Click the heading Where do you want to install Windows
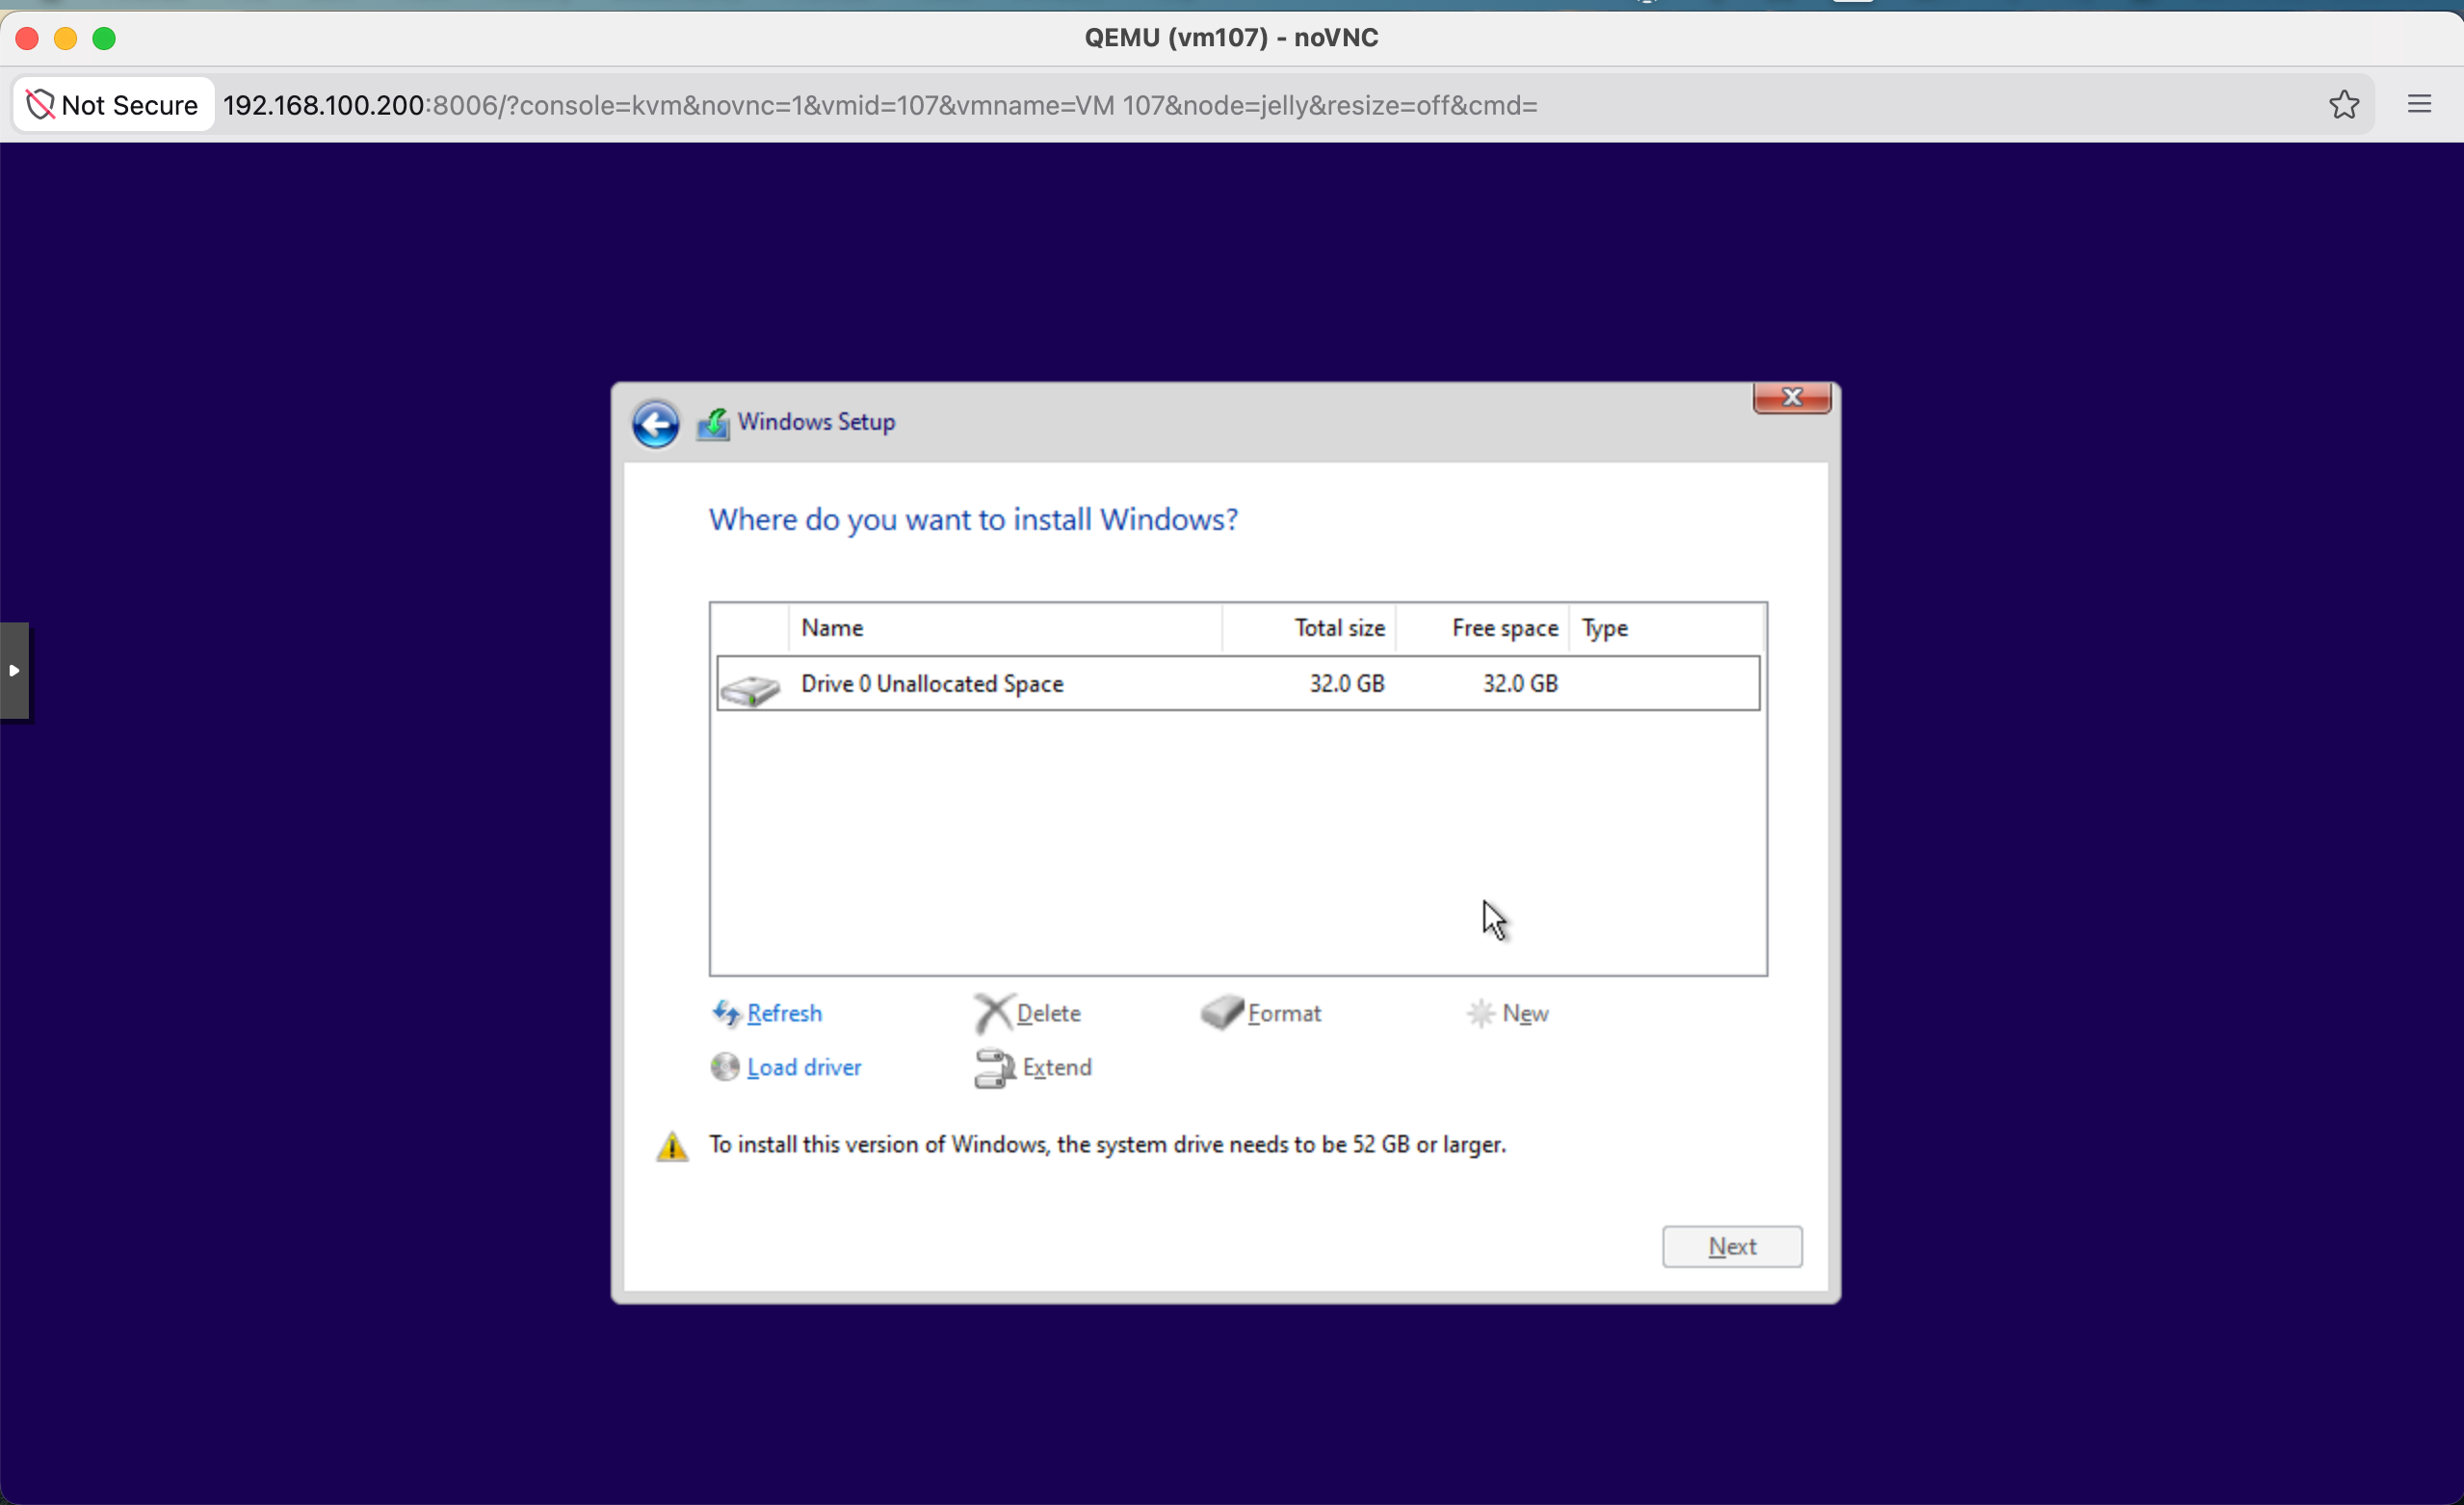This screenshot has height=1505, width=2464. [973, 519]
